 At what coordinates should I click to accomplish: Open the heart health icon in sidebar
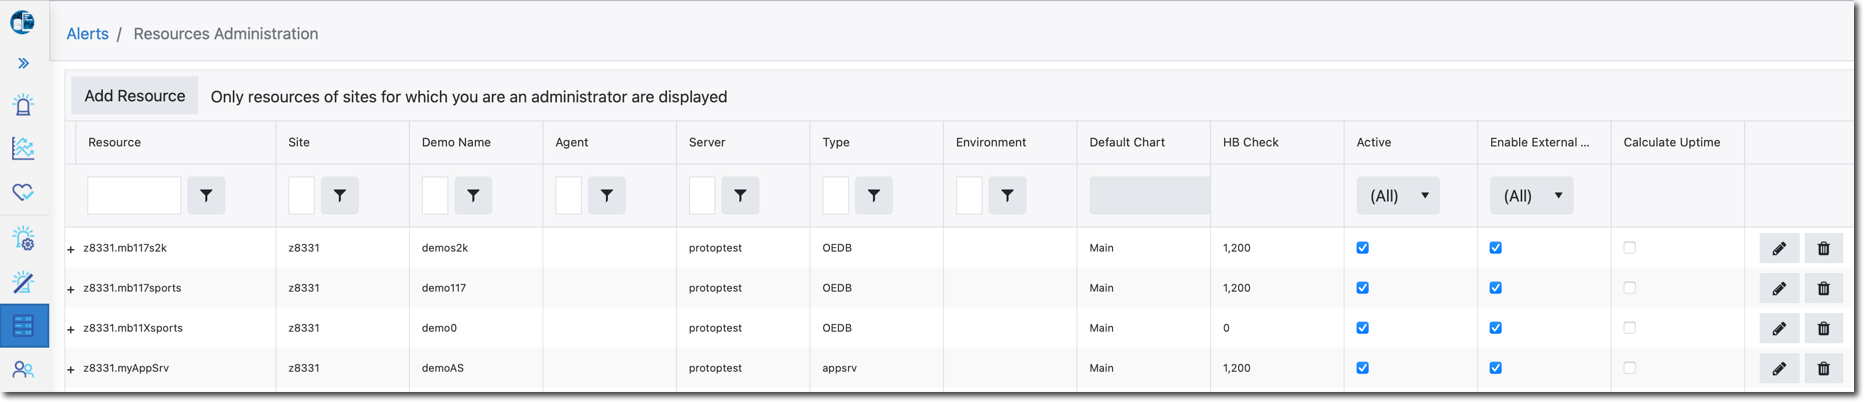click(23, 192)
